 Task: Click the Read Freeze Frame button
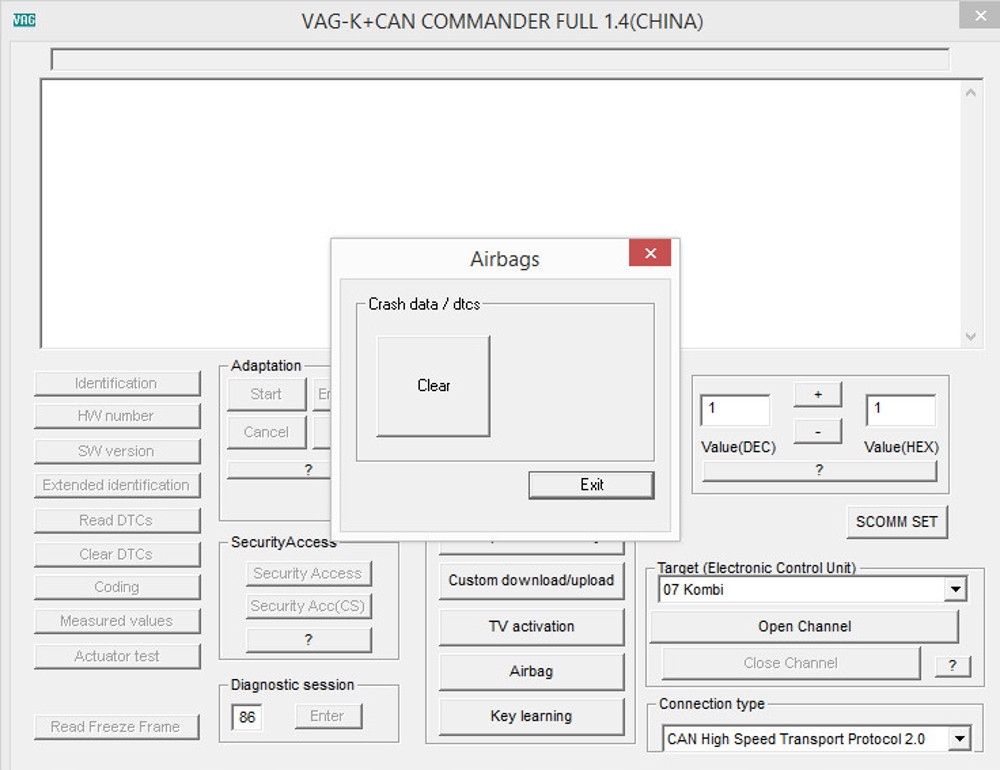(x=117, y=727)
